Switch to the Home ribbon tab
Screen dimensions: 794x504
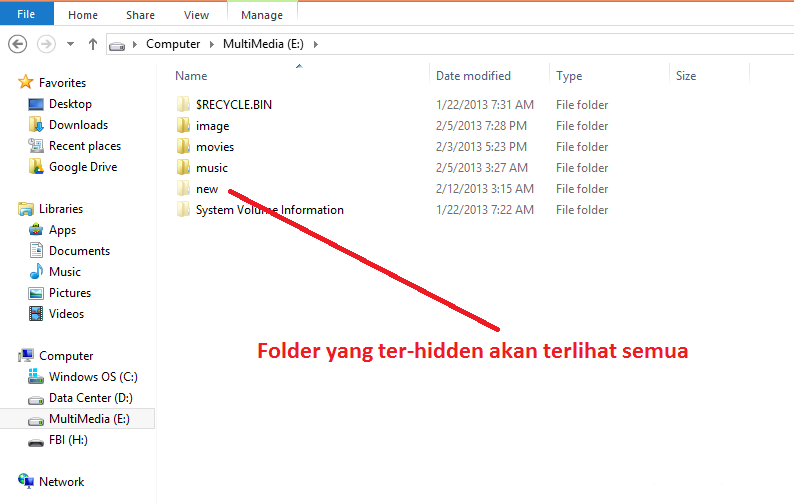(x=83, y=15)
